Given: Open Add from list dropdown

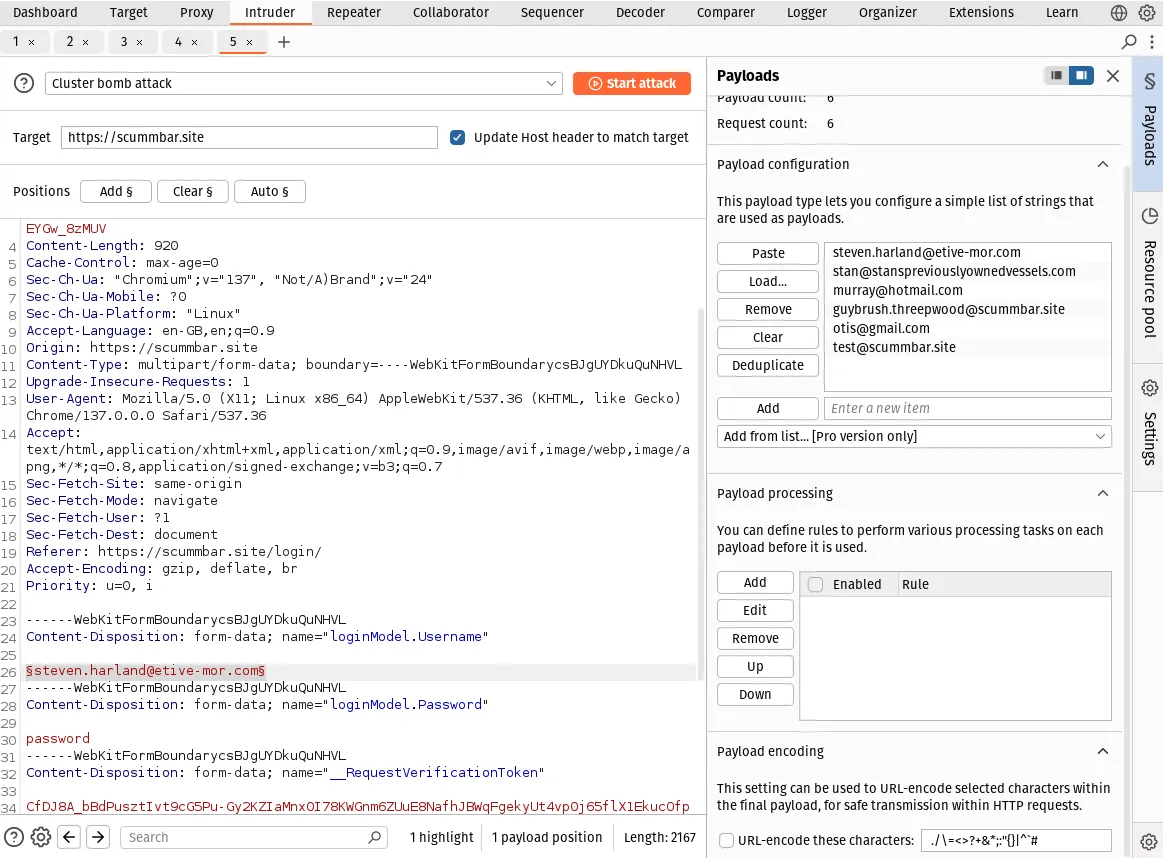Looking at the screenshot, I should [914, 436].
